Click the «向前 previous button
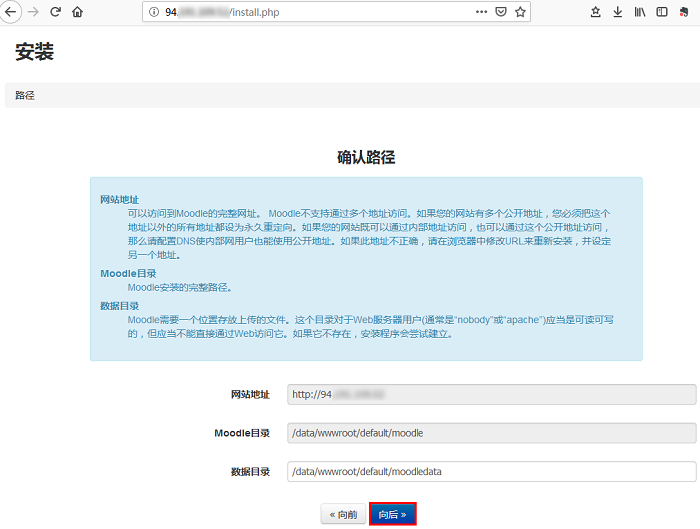This screenshot has height=529, width=700. [x=342, y=514]
